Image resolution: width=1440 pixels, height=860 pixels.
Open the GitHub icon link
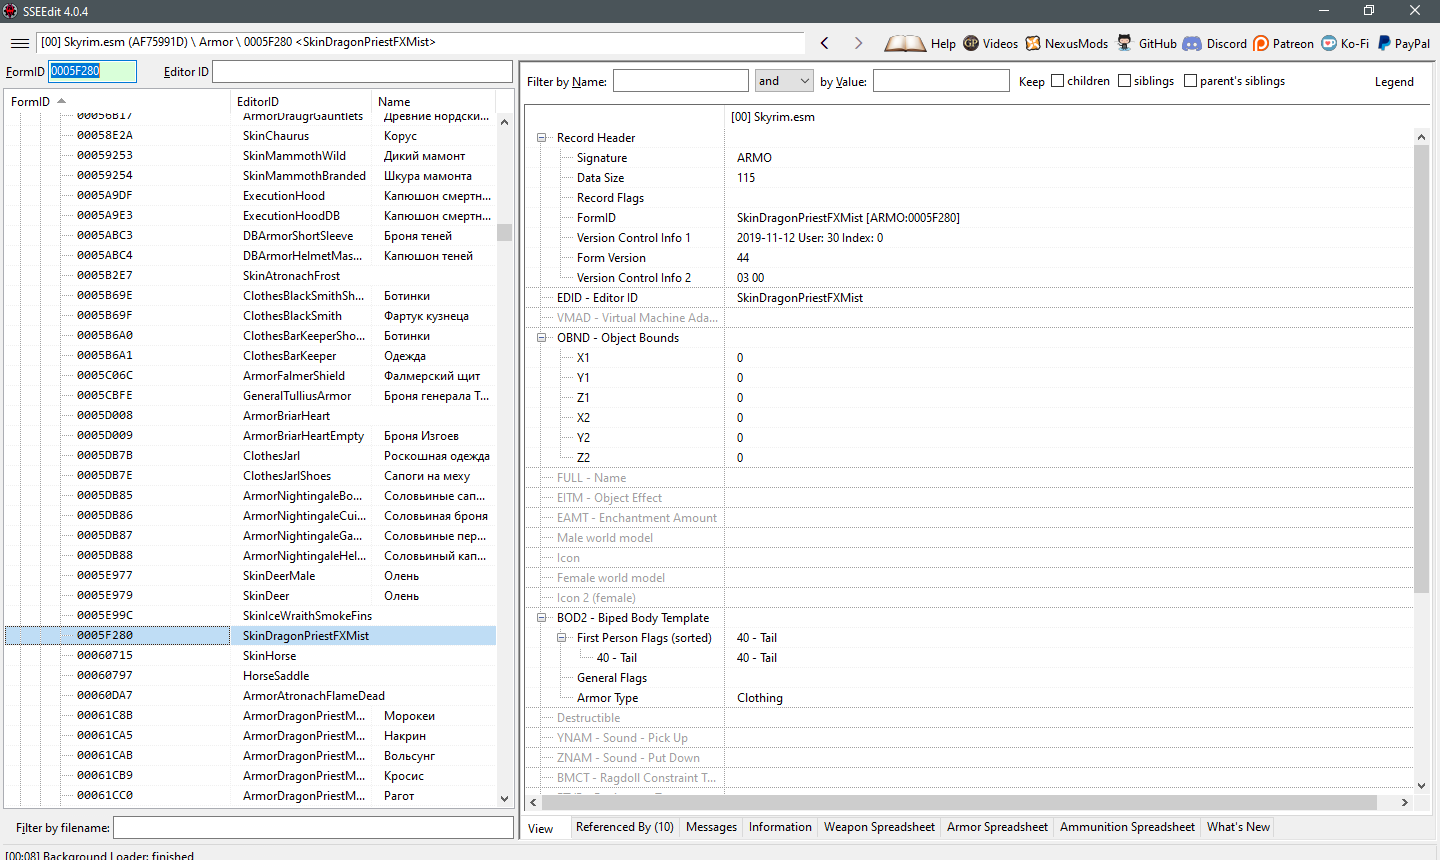pyautogui.click(x=1125, y=43)
